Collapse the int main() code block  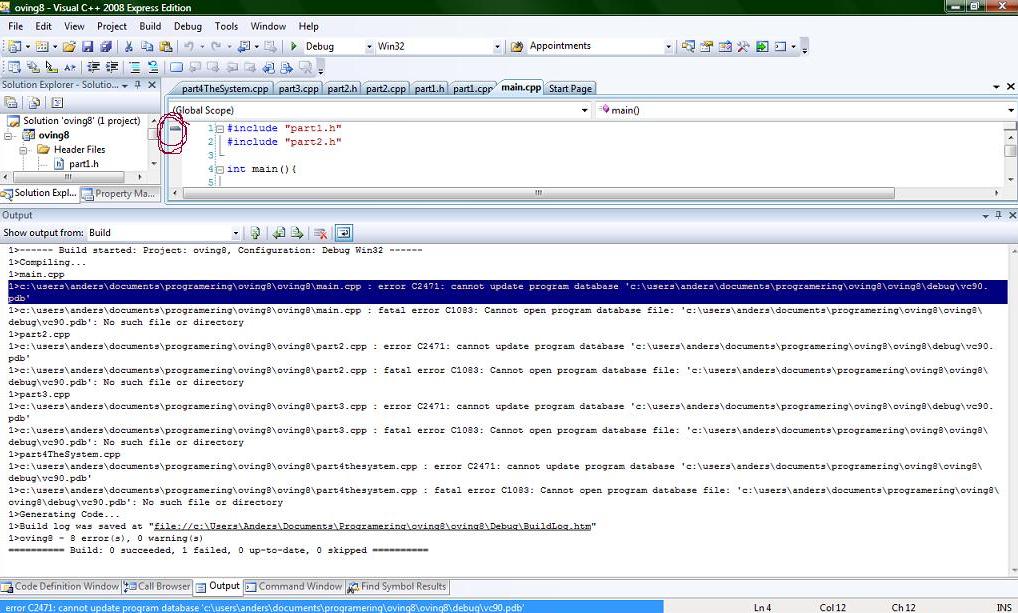(220, 169)
